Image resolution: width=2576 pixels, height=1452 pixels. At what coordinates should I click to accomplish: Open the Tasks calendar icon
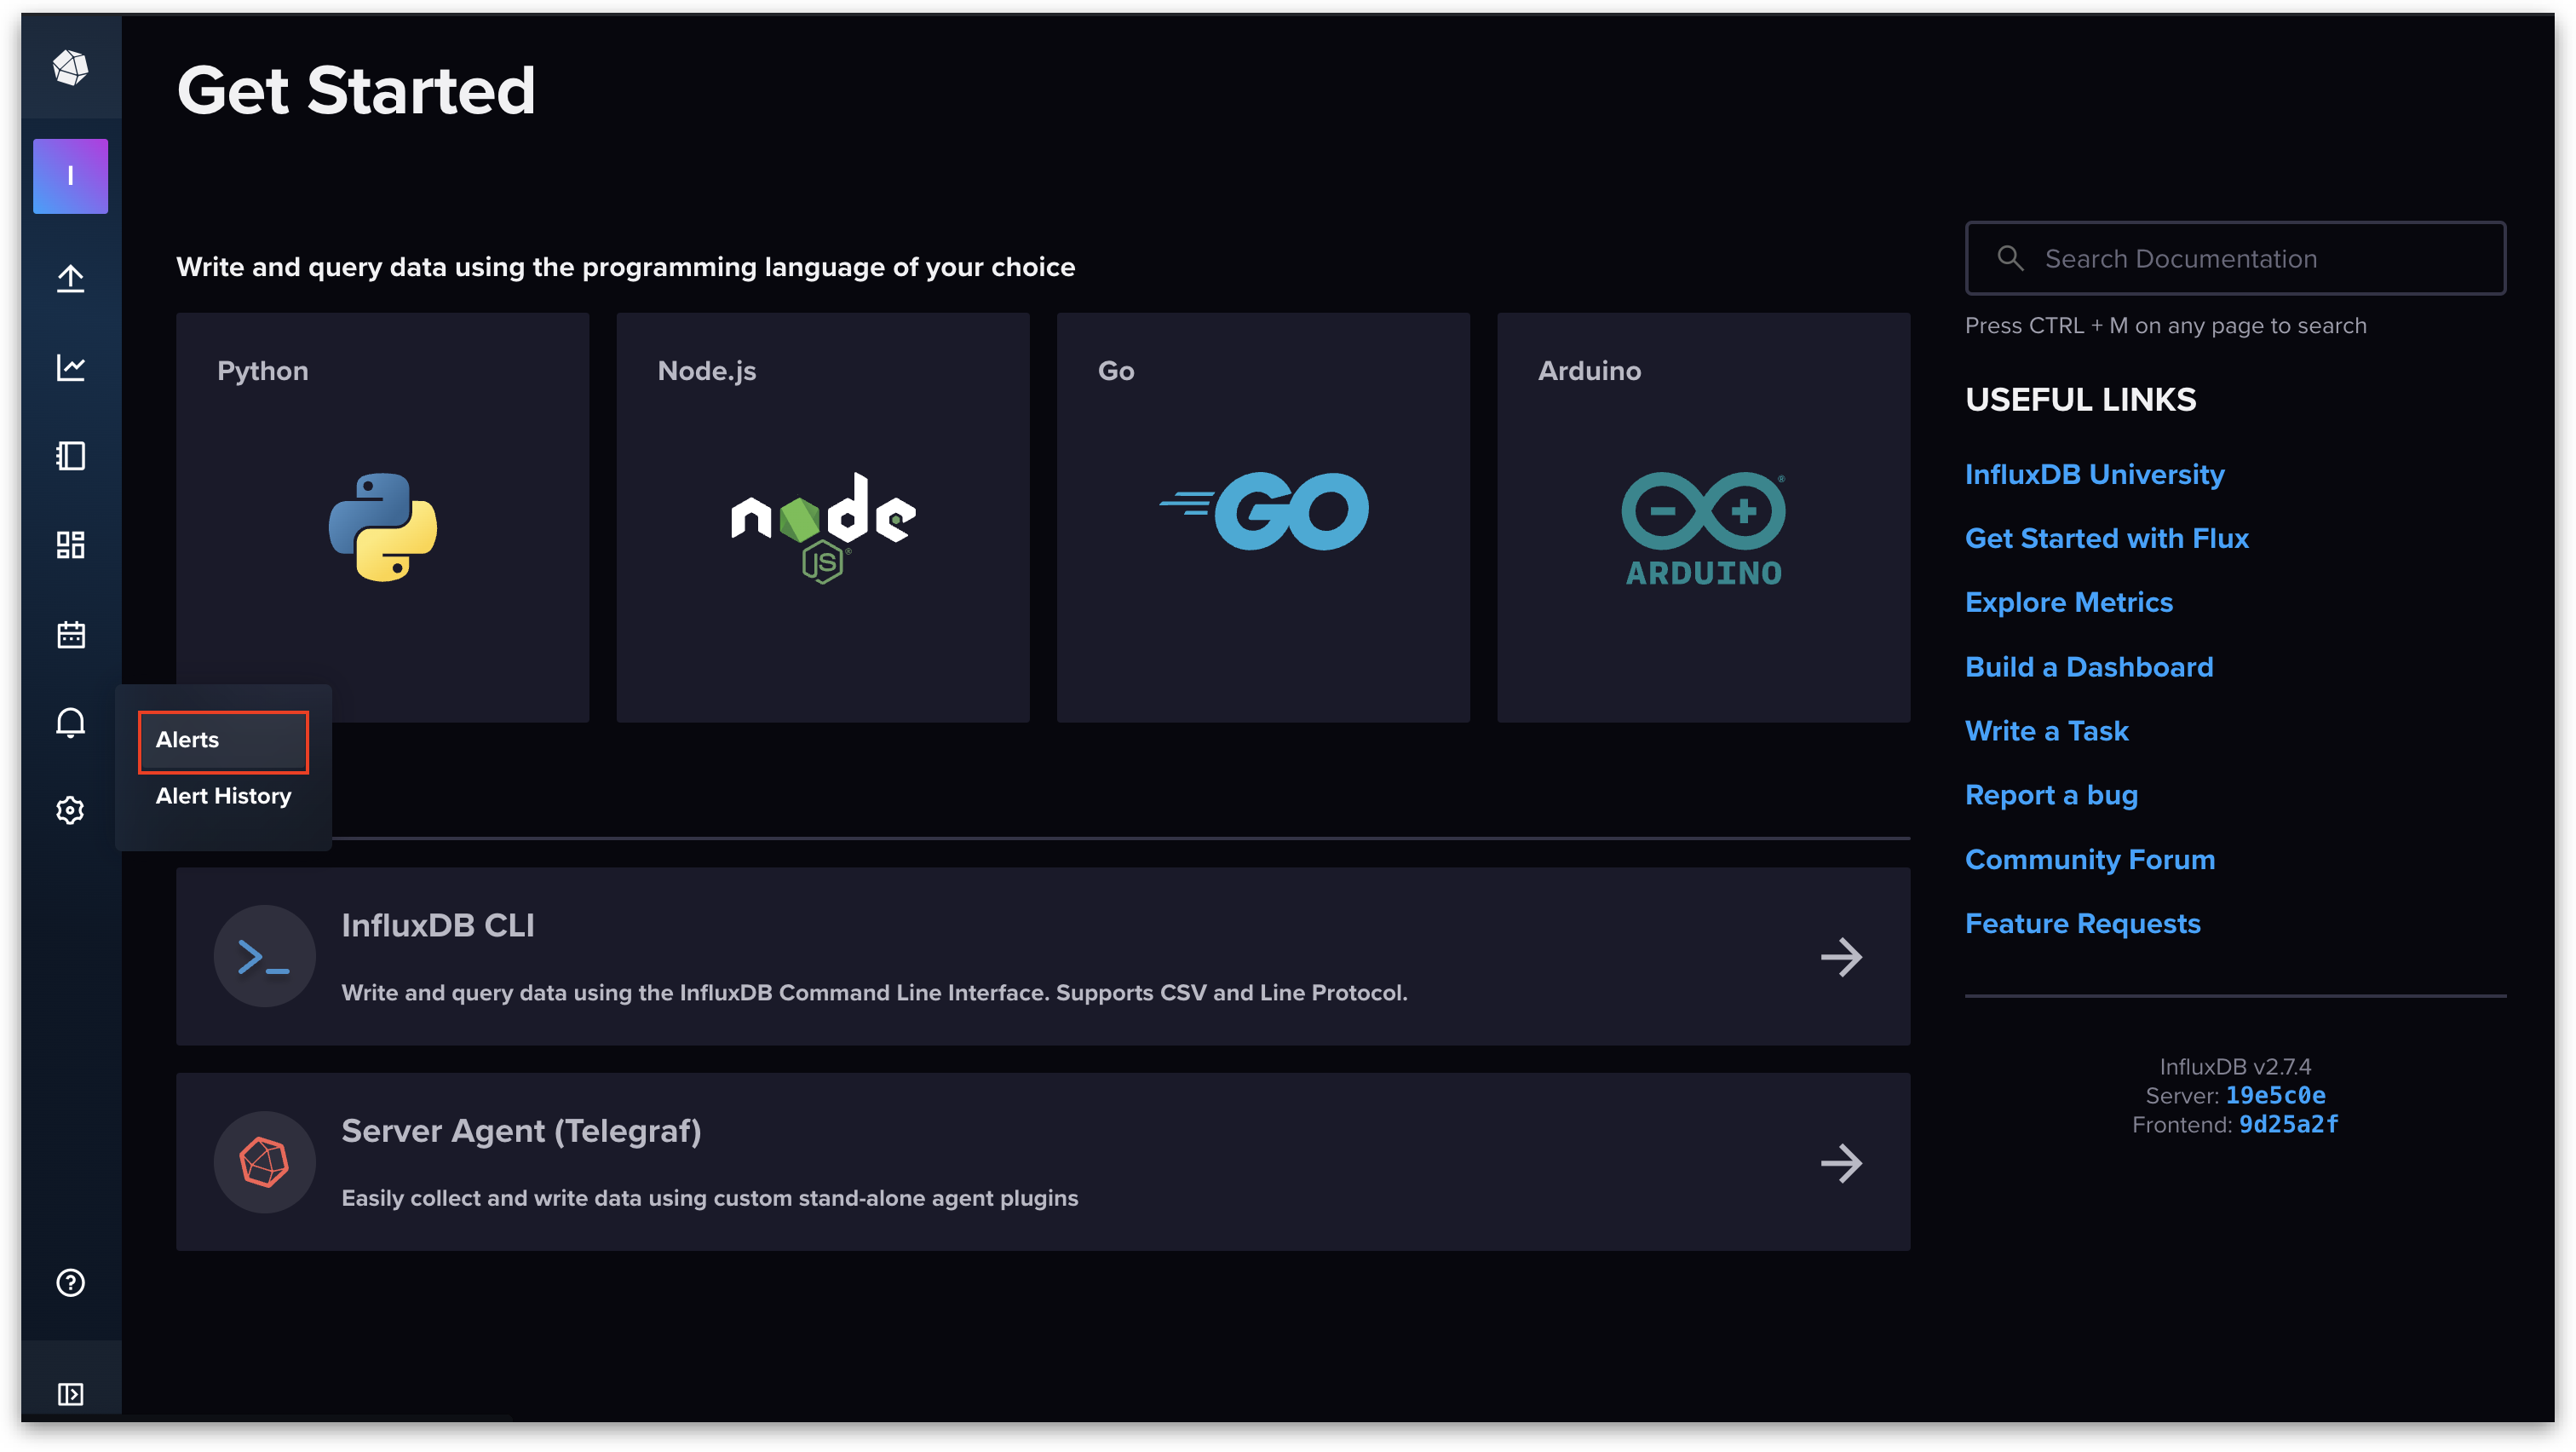(70, 634)
